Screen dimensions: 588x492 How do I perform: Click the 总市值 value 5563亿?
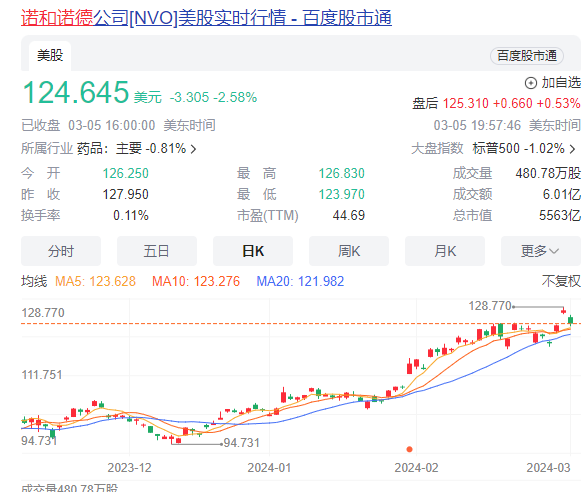(x=560, y=215)
